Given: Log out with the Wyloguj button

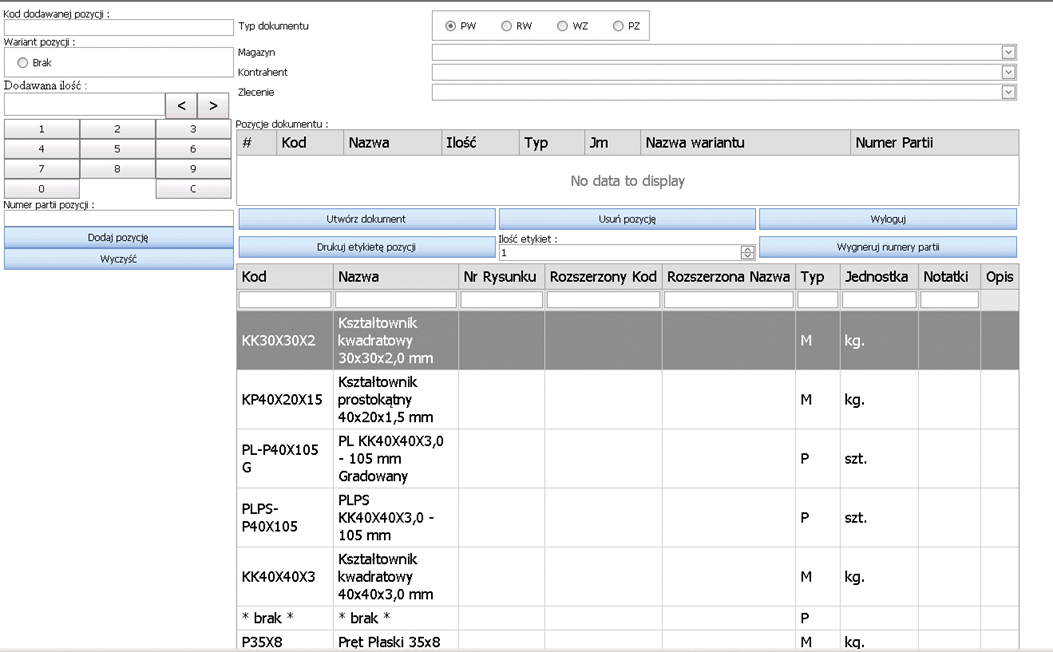Looking at the screenshot, I should pos(888,219).
